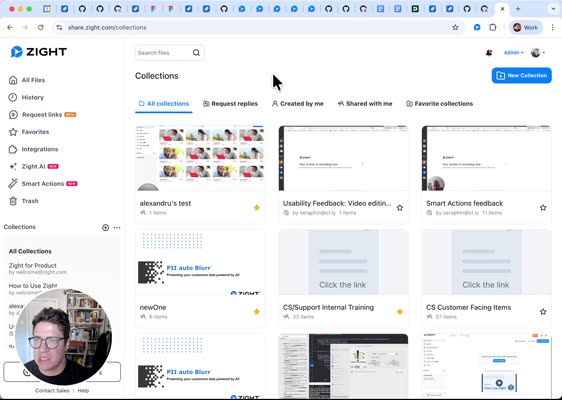Open Zight AI section
The image size is (562, 400).
[x=33, y=166]
